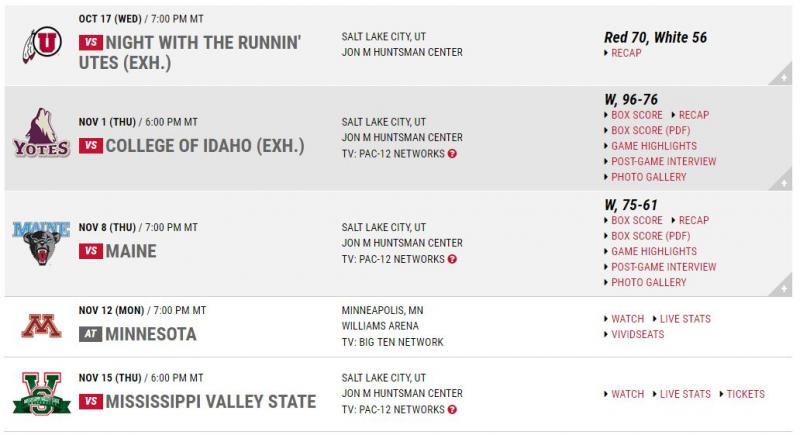Collapse the Maine game row corner arrow

[781, 287]
